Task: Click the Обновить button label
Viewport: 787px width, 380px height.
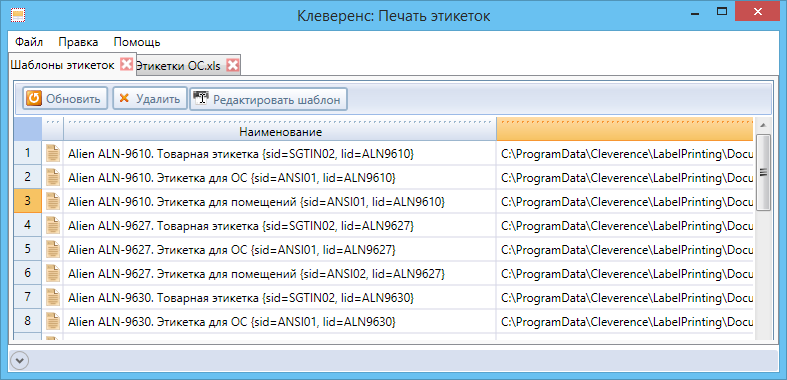Action: coord(74,99)
